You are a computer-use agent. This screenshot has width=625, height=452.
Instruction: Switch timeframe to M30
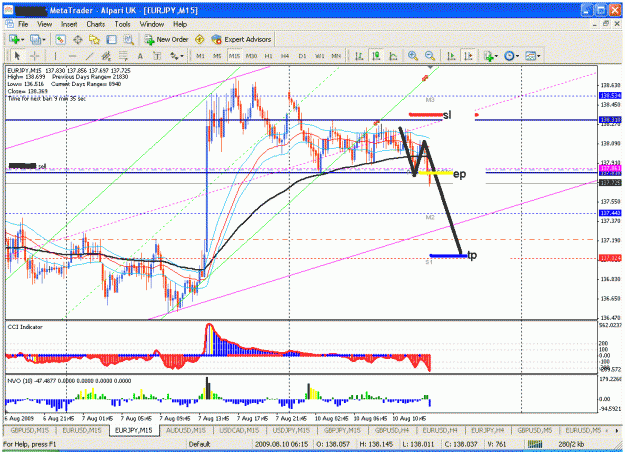[251, 56]
